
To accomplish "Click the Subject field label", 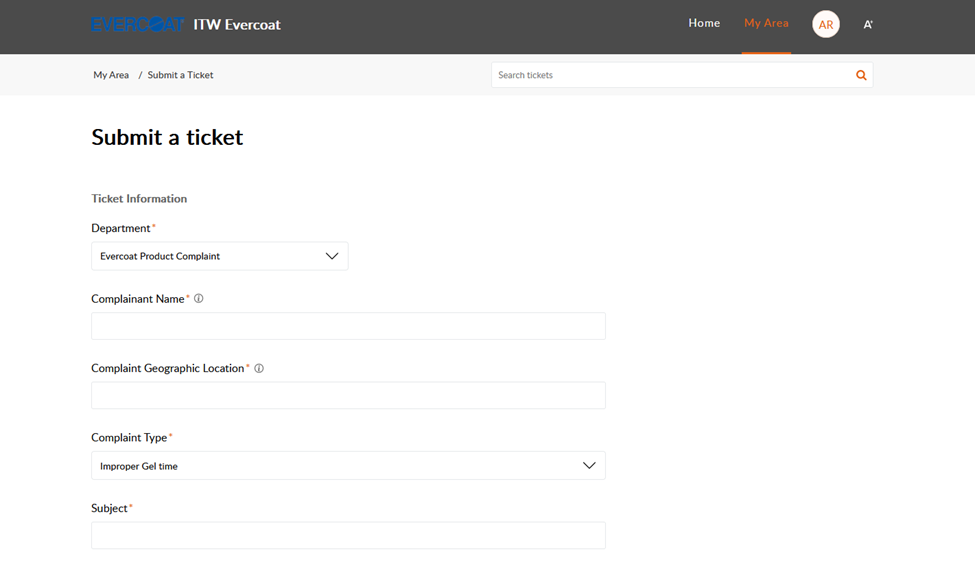I will tap(109, 508).
